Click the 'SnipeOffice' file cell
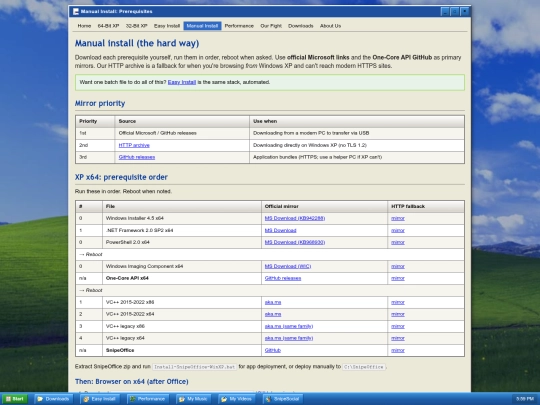 click(x=182, y=350)
